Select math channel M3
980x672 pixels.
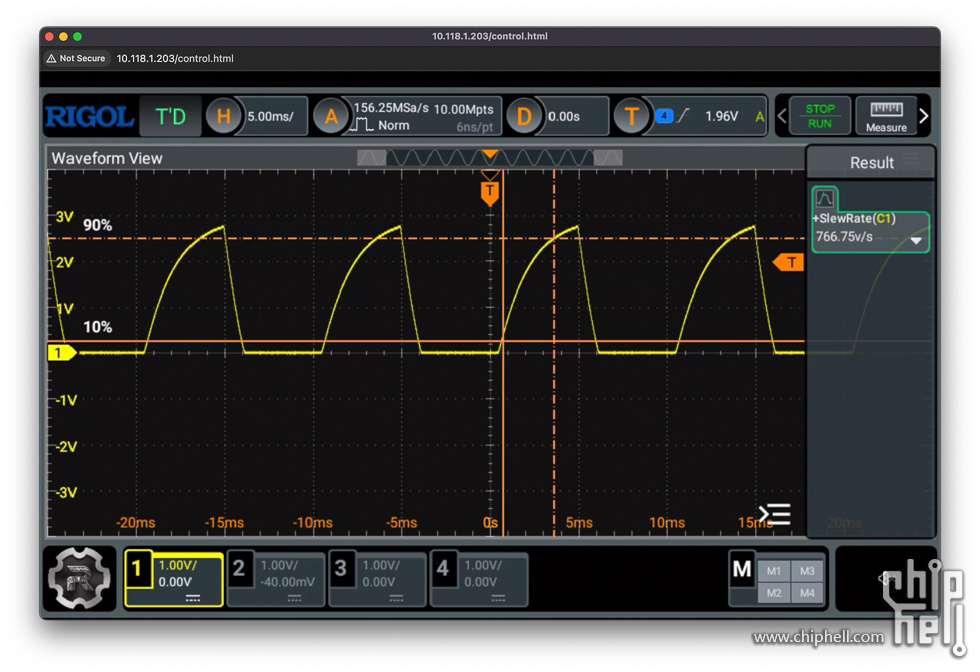click(x=807, y=571)
